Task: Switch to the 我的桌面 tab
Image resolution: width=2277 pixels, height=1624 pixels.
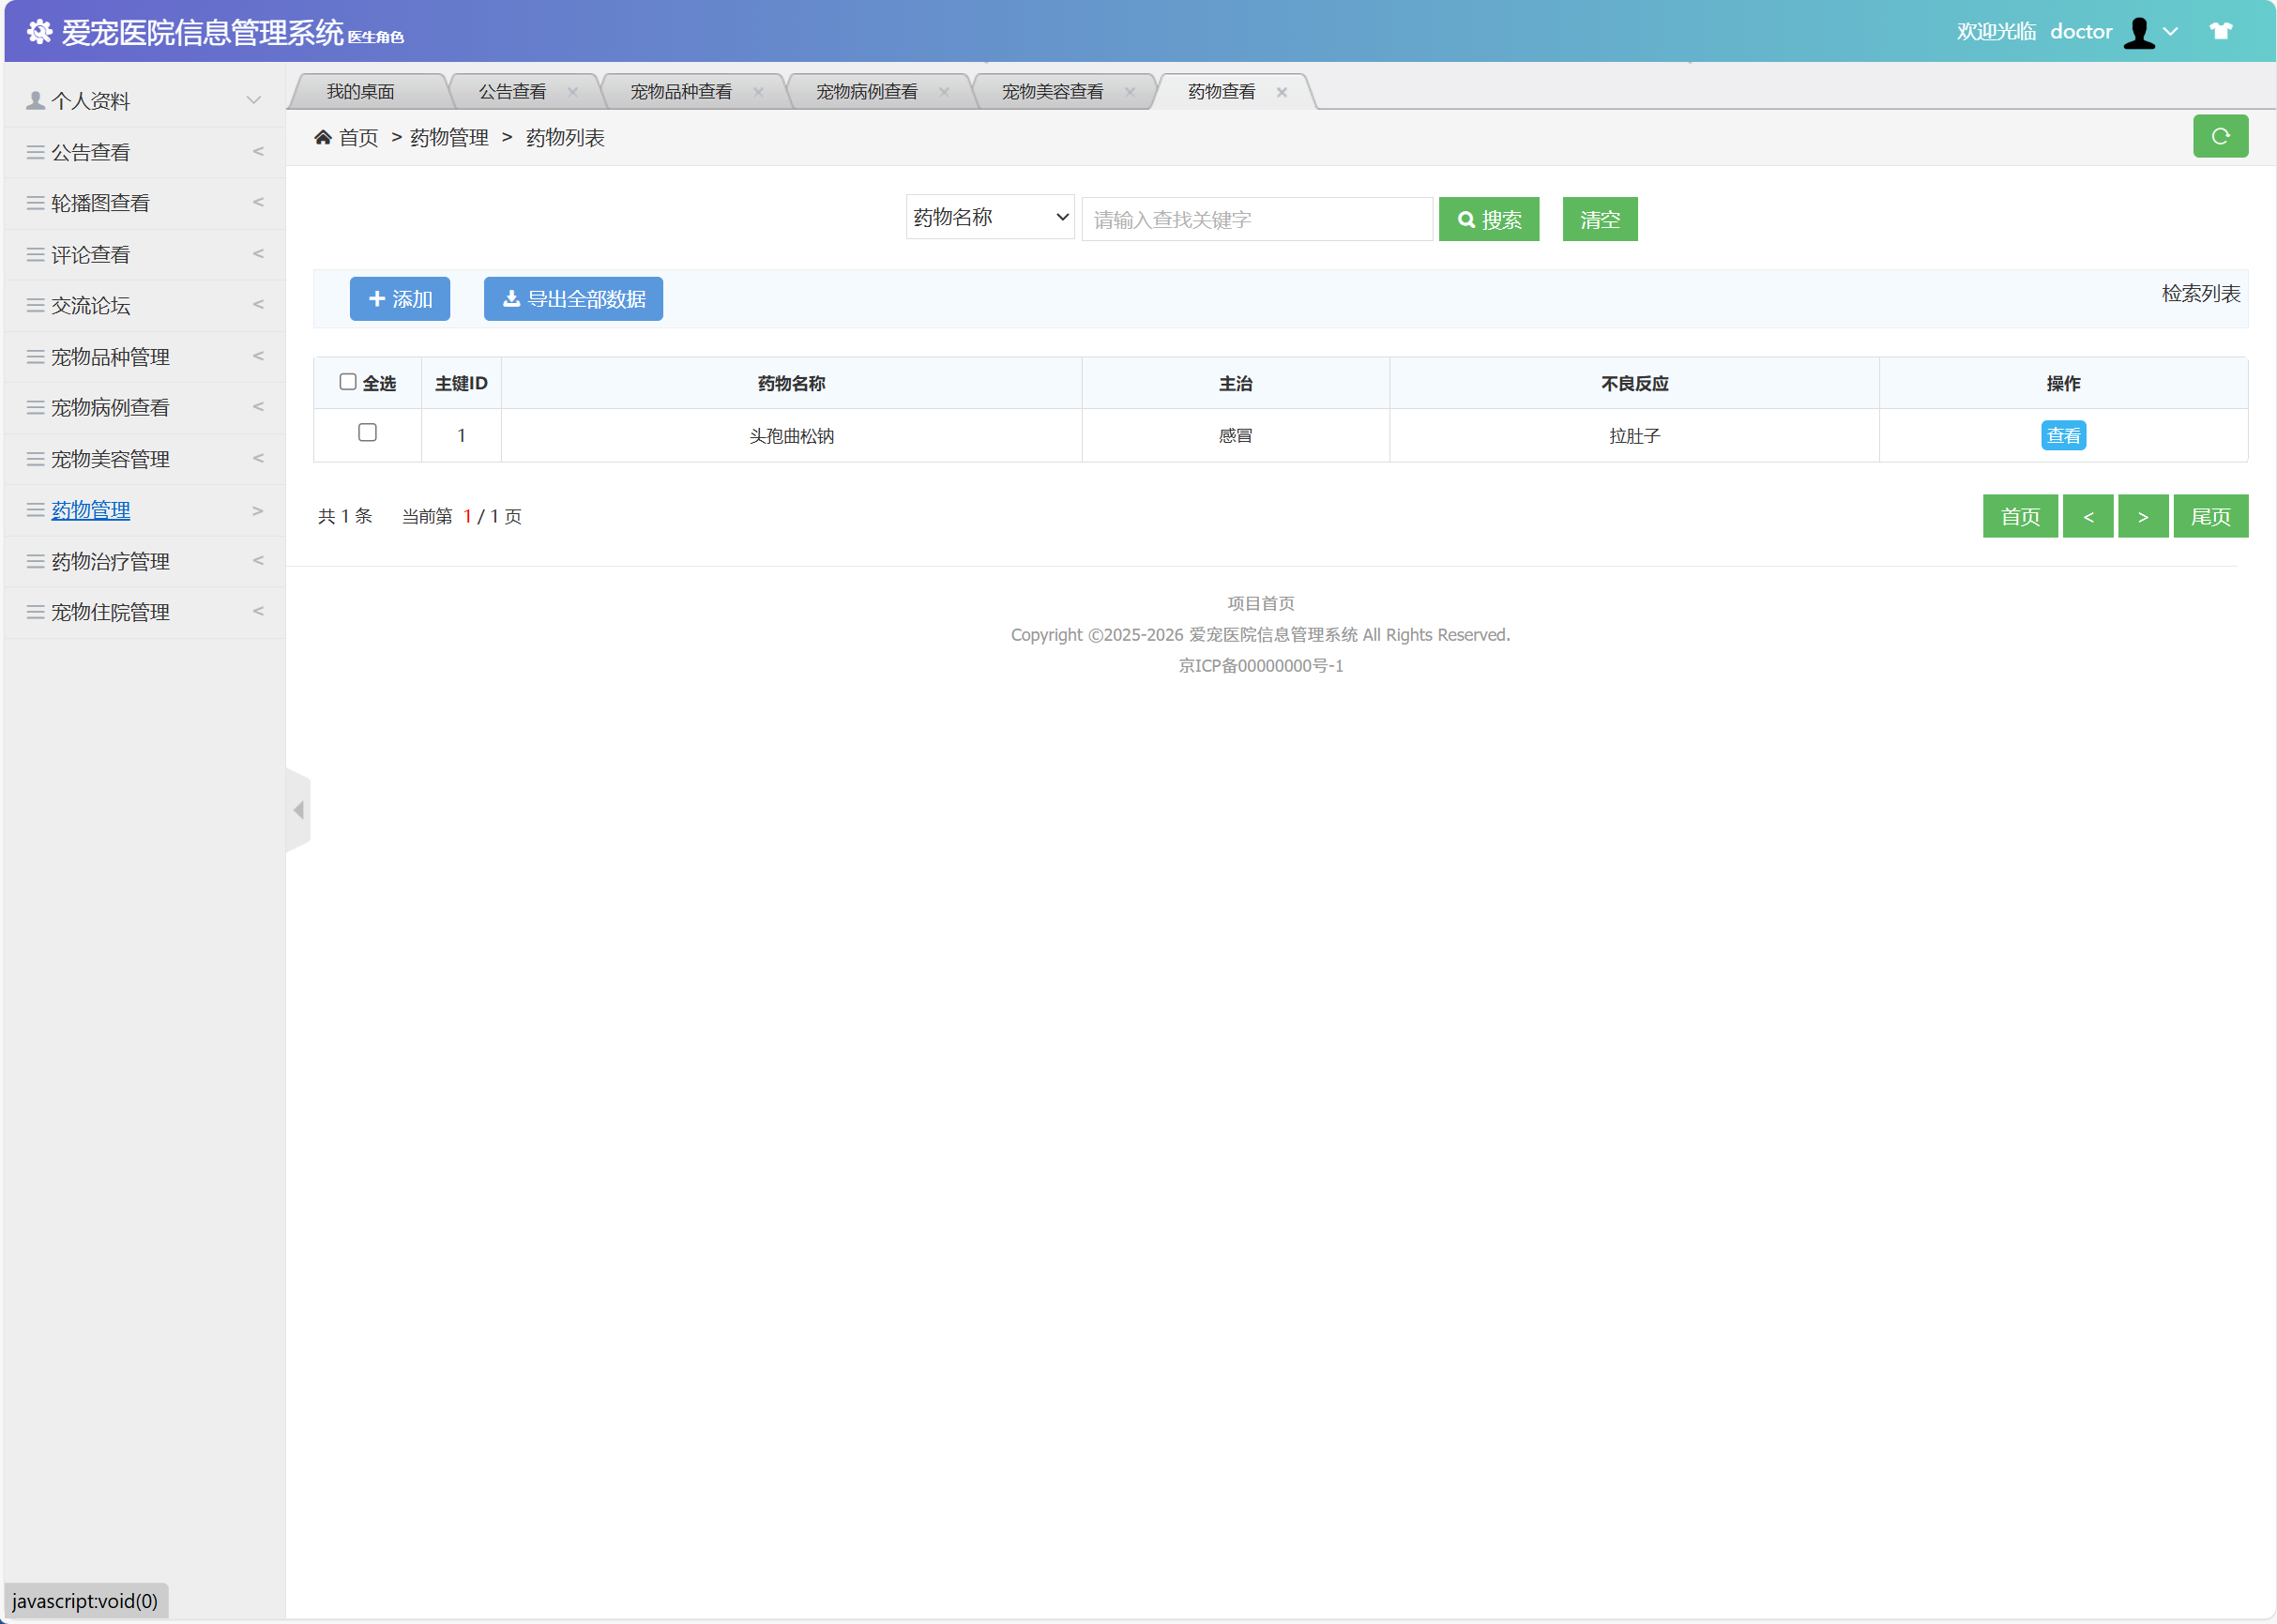Action: (x=360, y=92)
